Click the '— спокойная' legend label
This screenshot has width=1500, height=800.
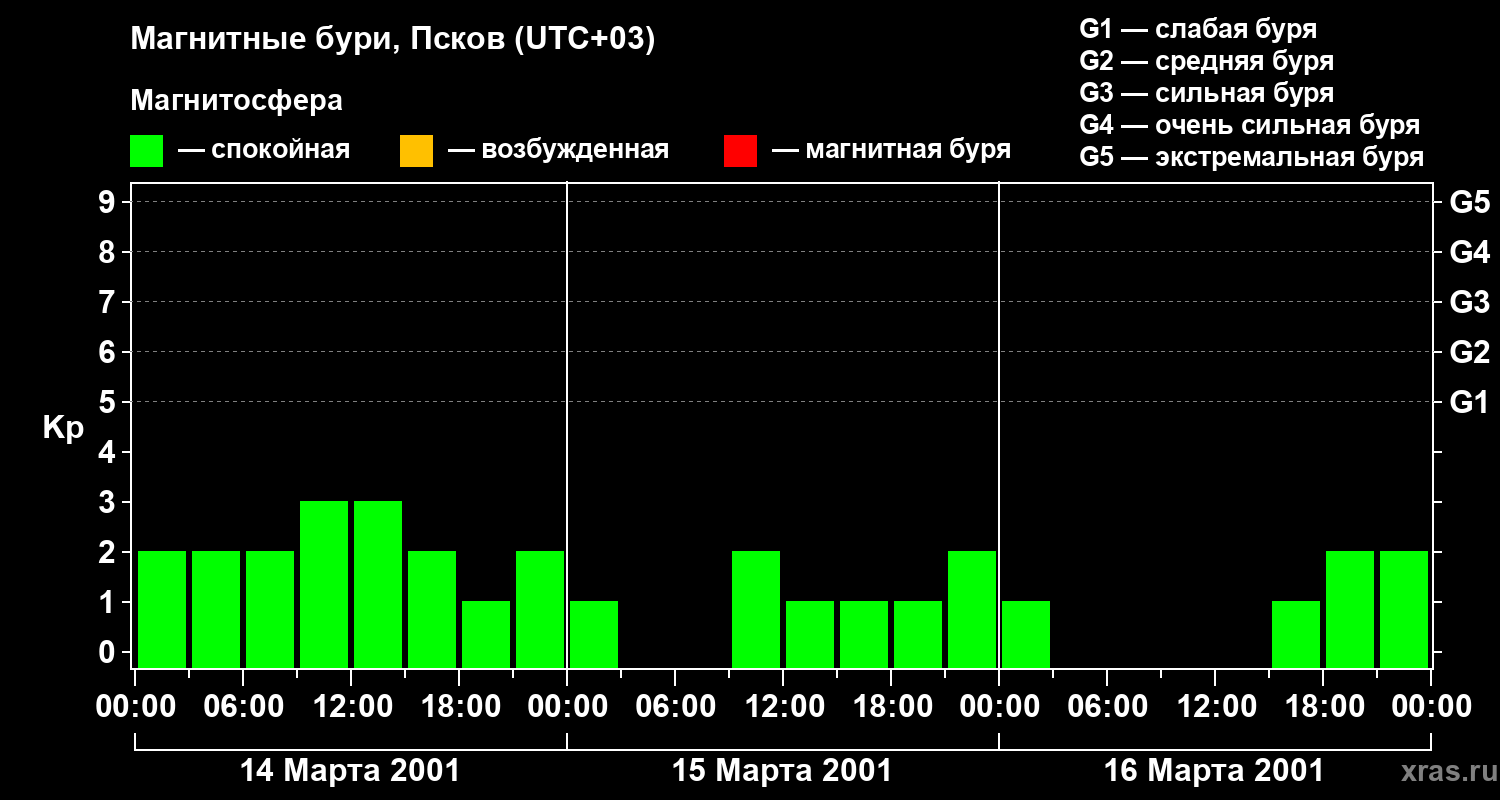[x=264, y=150]
